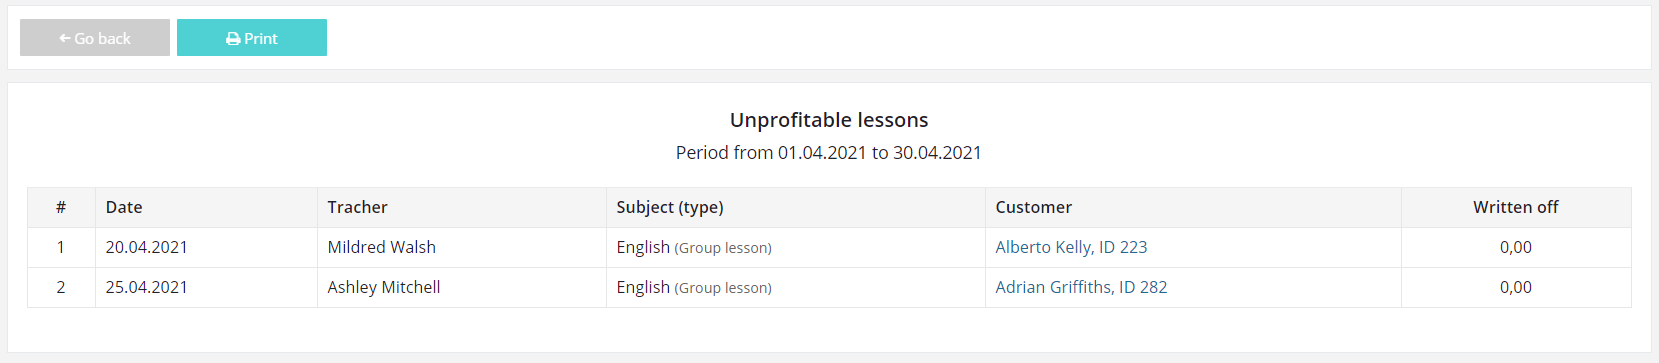
Task: Open customer Adrian Griffiths, ID 282
Action: (1081, 287)
